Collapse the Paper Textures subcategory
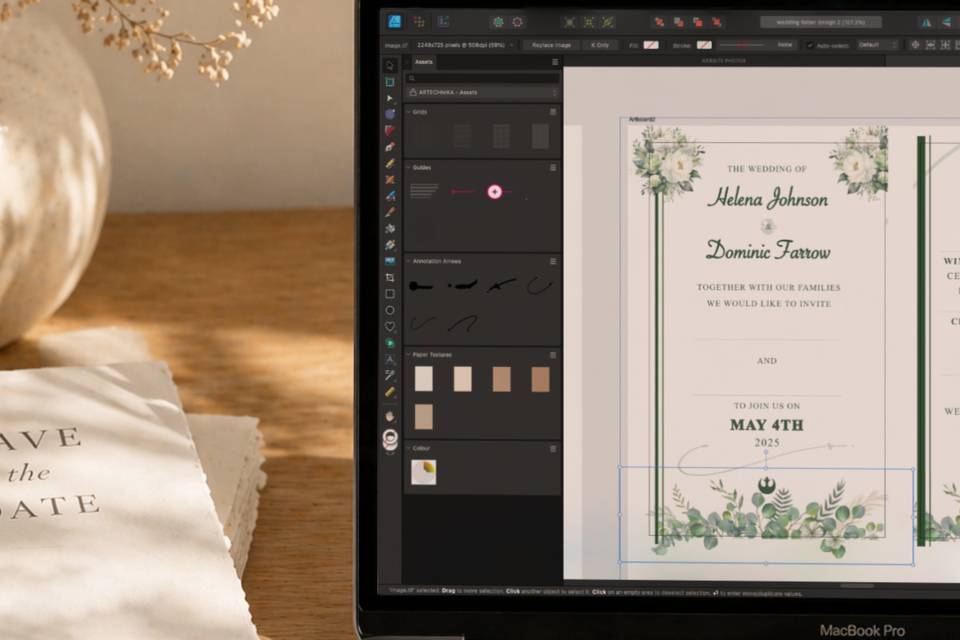Screen dimensions: 960x640 pos(408,355)
